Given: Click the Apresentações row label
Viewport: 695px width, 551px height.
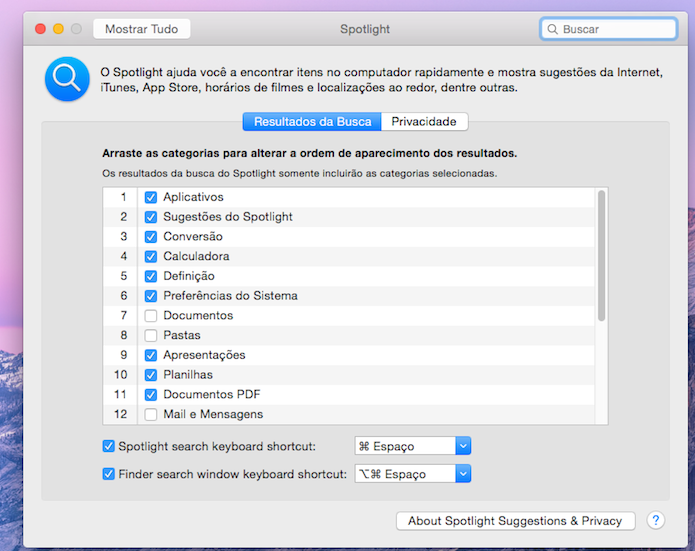Looking at the screenshot, I should tap(204, 355).
